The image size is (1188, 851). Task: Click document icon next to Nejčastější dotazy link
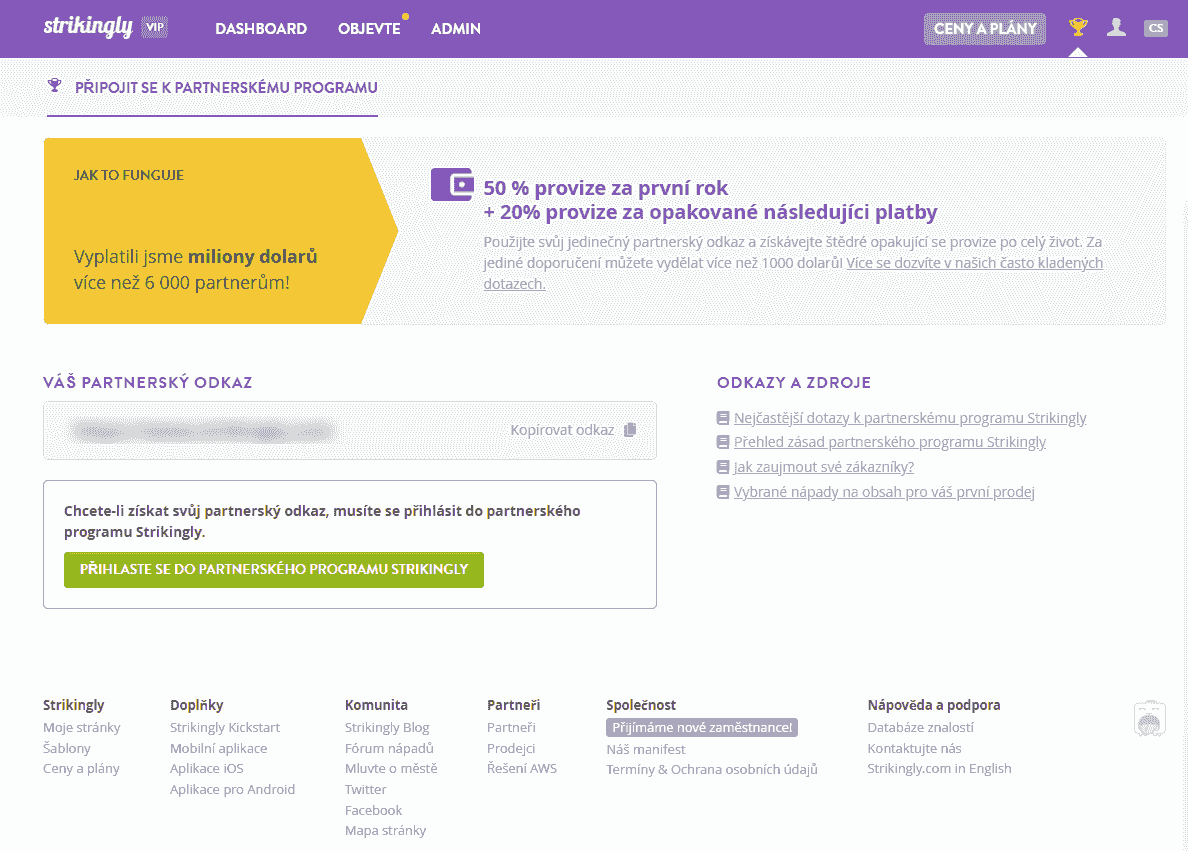723,418
